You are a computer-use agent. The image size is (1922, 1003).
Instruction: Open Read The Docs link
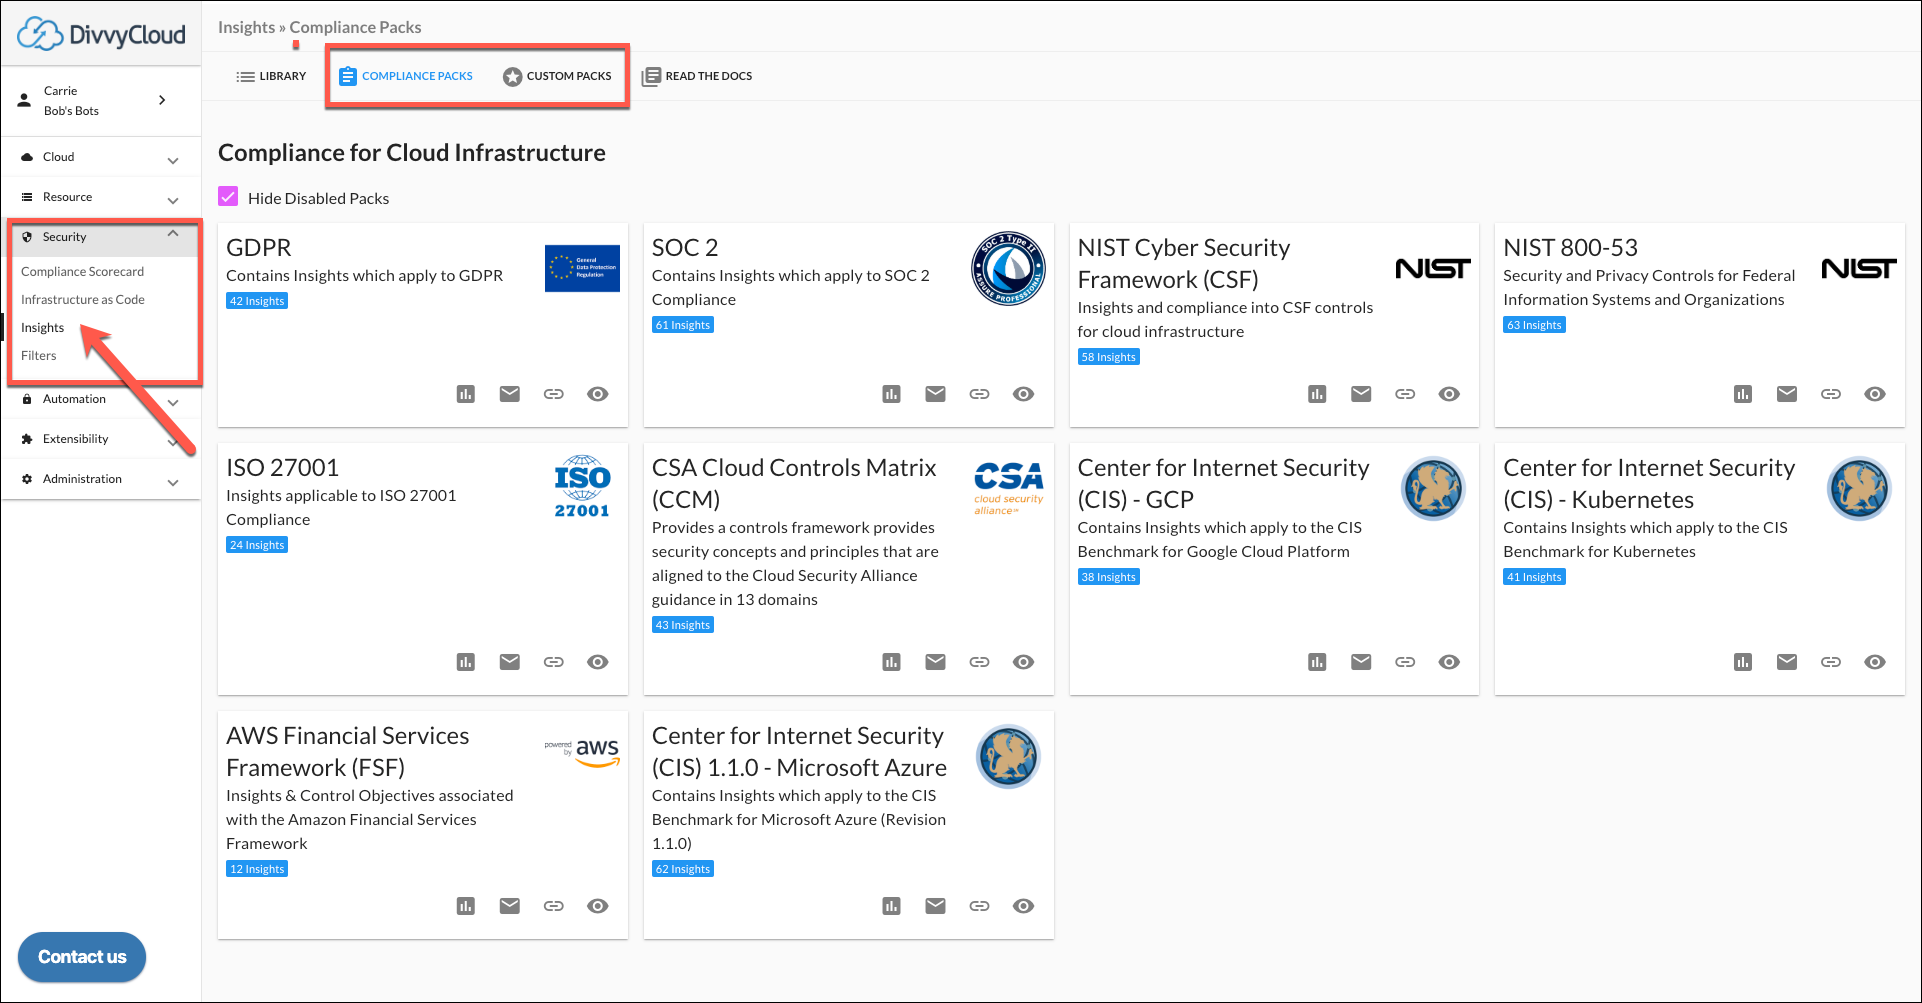(x=697, y=76)
